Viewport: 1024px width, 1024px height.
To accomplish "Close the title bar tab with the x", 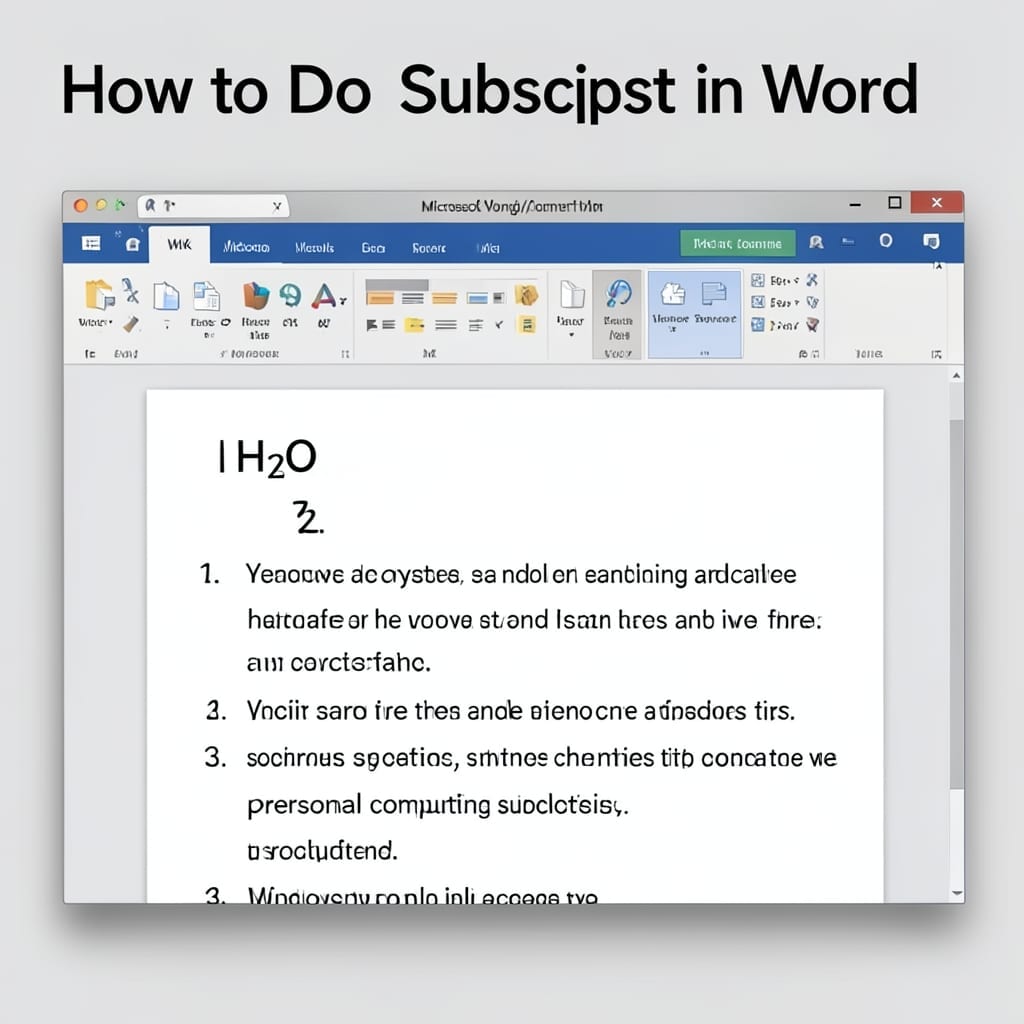I will [x=277, y=206].
